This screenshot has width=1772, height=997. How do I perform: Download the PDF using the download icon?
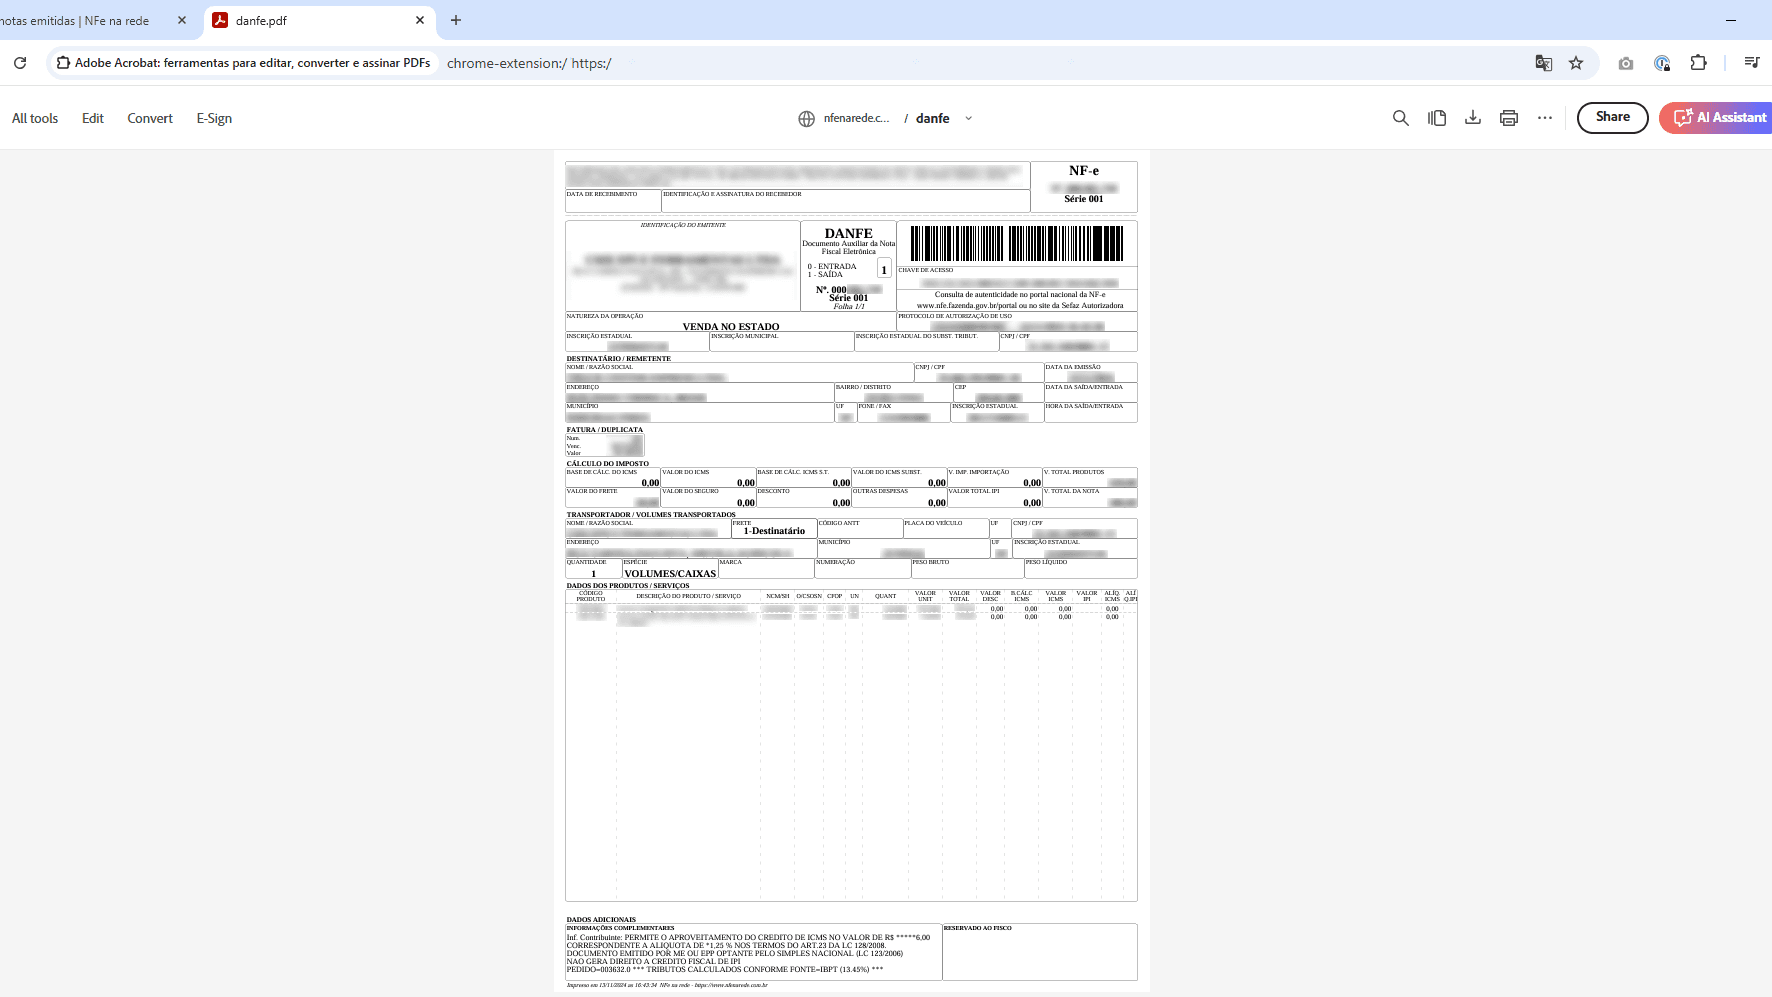(1473, 118)
